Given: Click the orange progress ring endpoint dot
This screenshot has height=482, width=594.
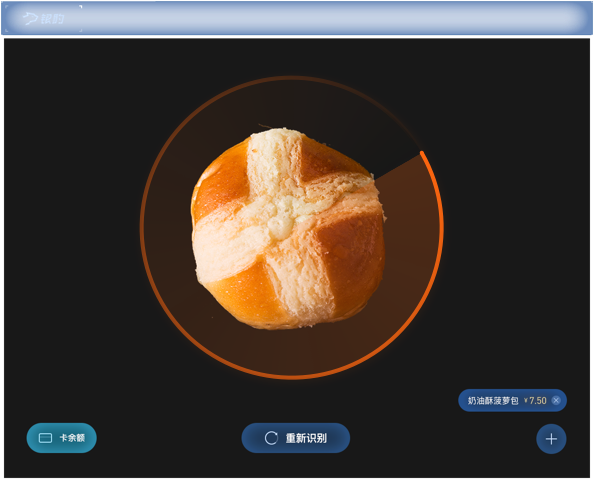Looking at the screenshot, I should click(422, 153).
